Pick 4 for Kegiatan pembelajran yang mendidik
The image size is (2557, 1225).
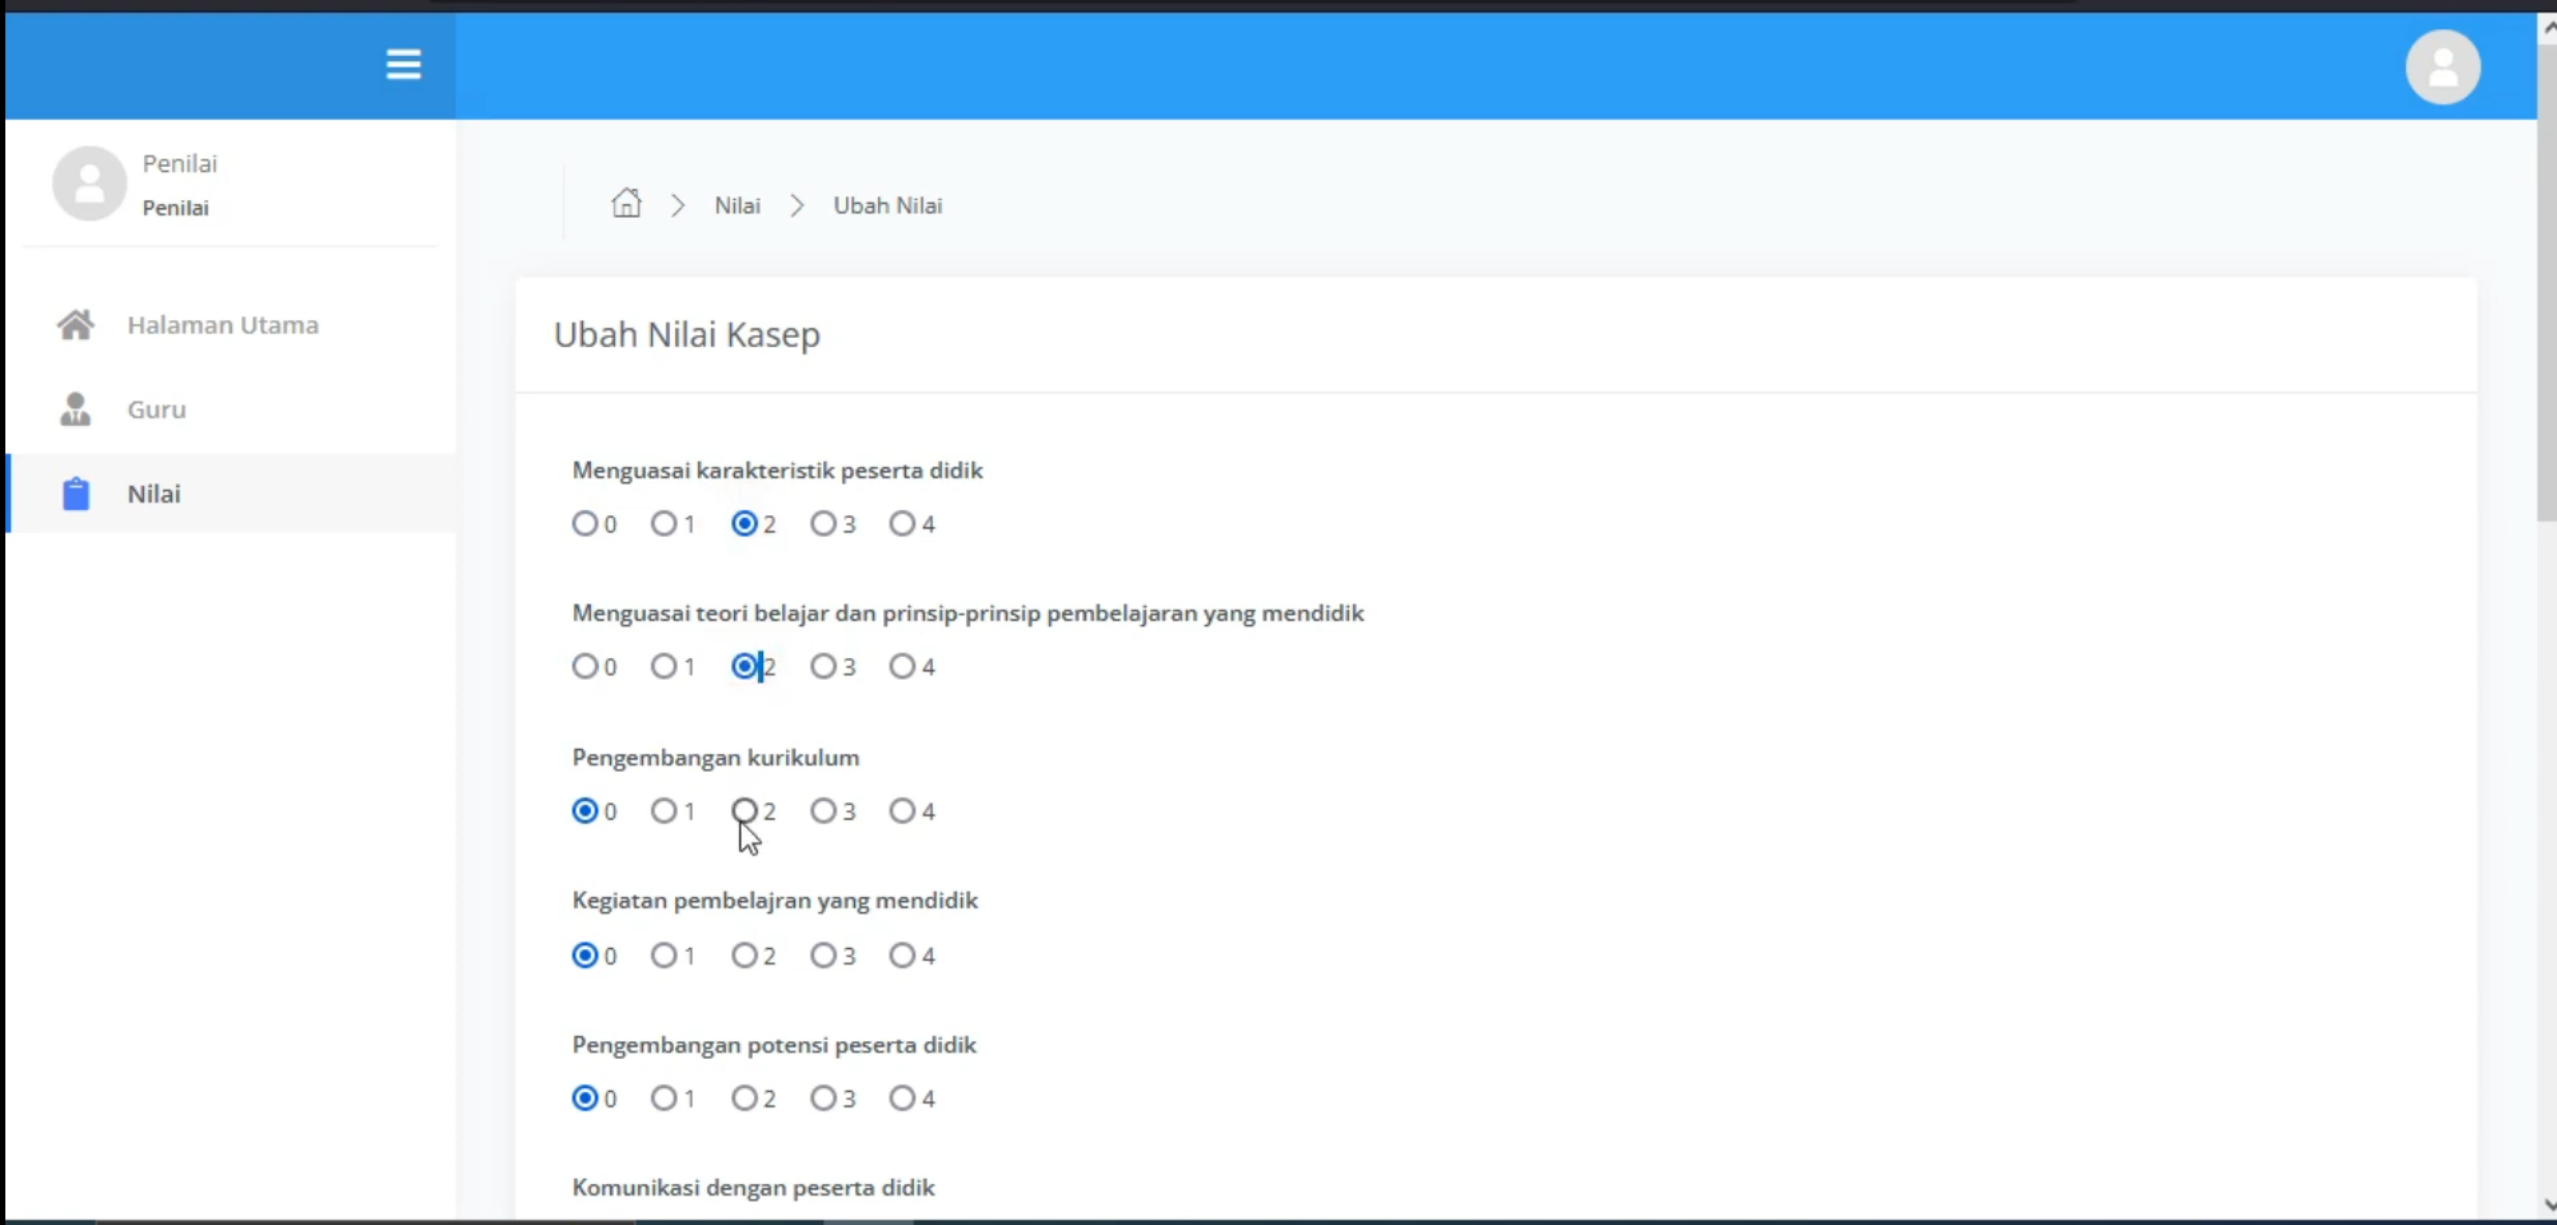tap(902, 955)
